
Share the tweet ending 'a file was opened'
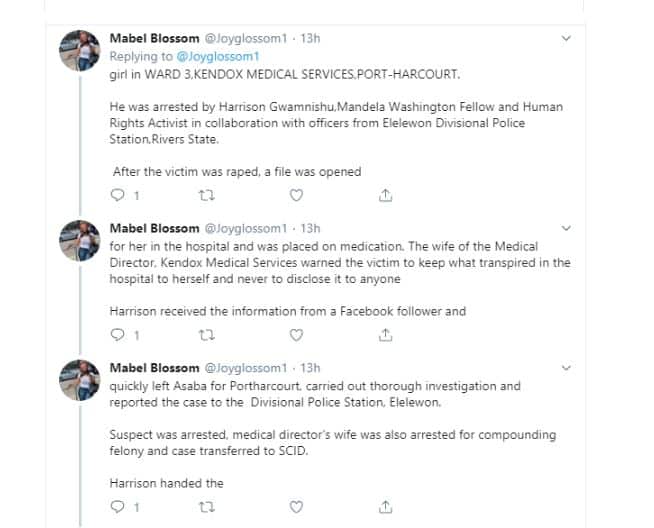coord(386,196)
